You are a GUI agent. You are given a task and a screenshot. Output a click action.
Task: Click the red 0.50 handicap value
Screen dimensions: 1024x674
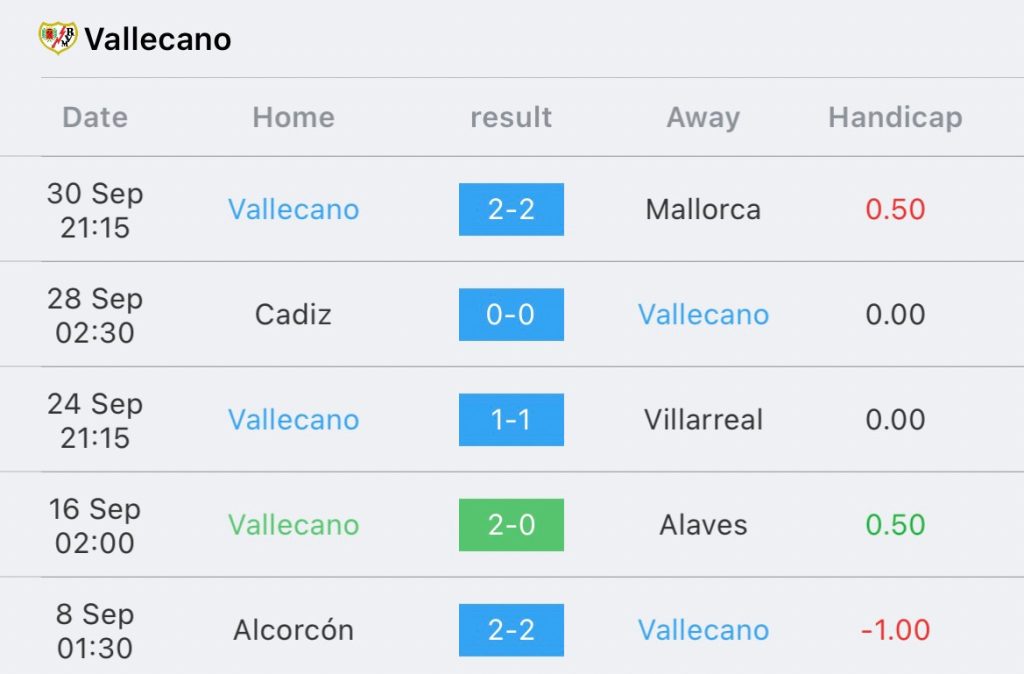(x=895, y=210)
